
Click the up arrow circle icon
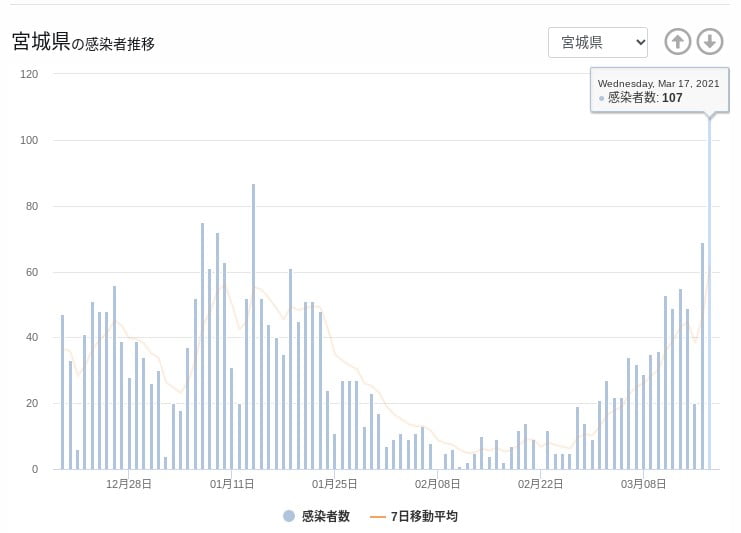click(678, 42)
